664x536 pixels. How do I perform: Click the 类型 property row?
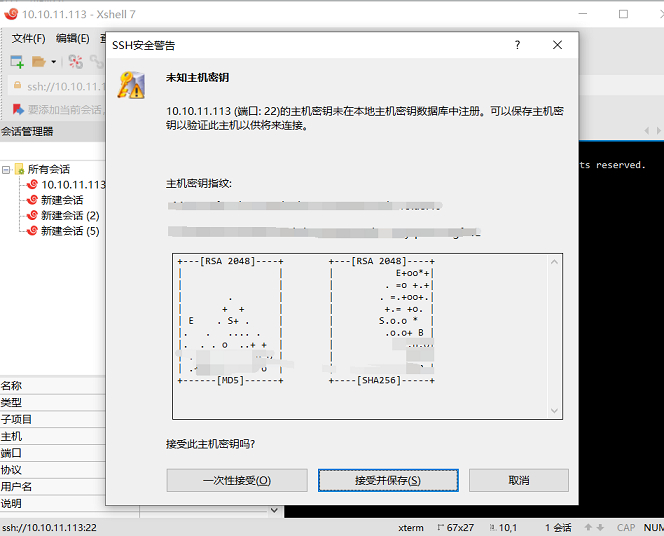pos(53,403)
